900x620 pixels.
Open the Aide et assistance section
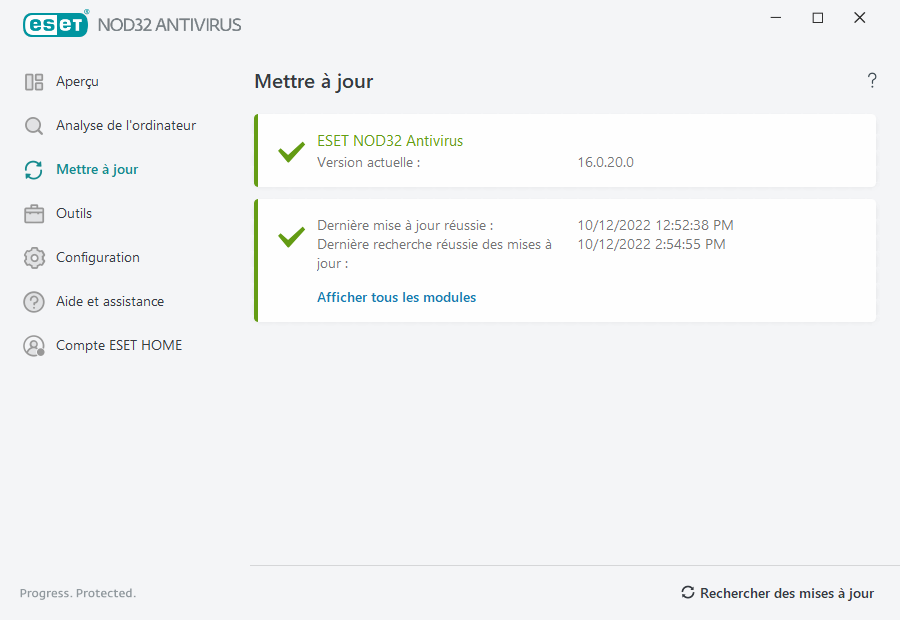(109, 302)
